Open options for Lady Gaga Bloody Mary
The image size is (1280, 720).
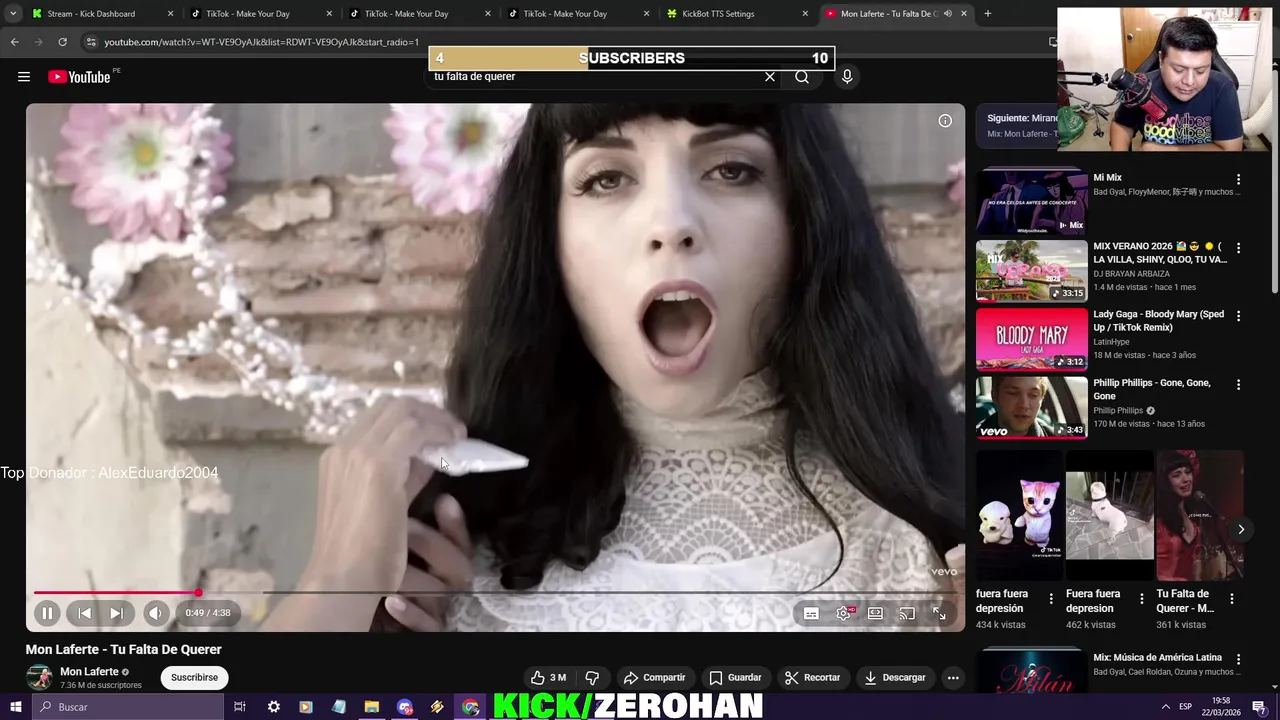pyautogui.click(x=1238, y=316)
